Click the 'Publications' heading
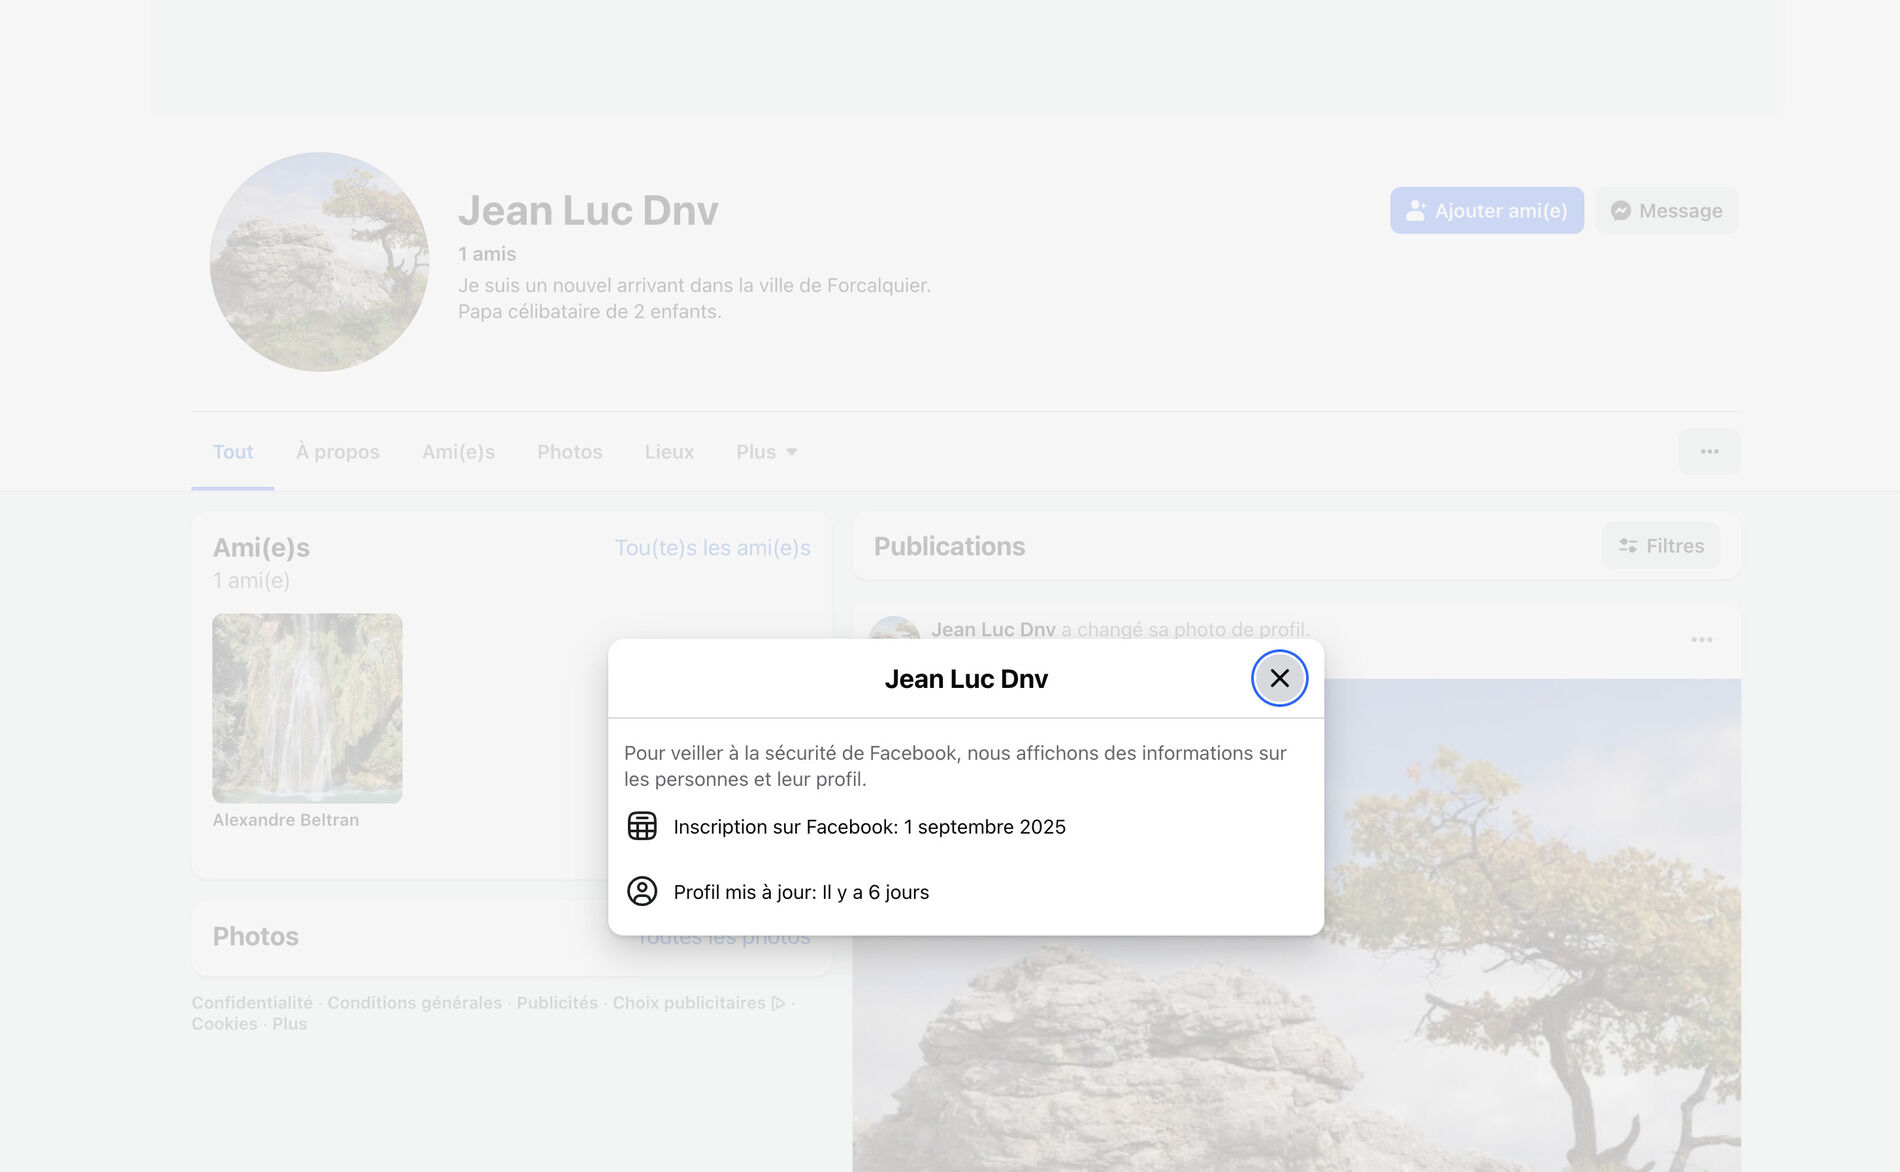 (x=949, y=546)
